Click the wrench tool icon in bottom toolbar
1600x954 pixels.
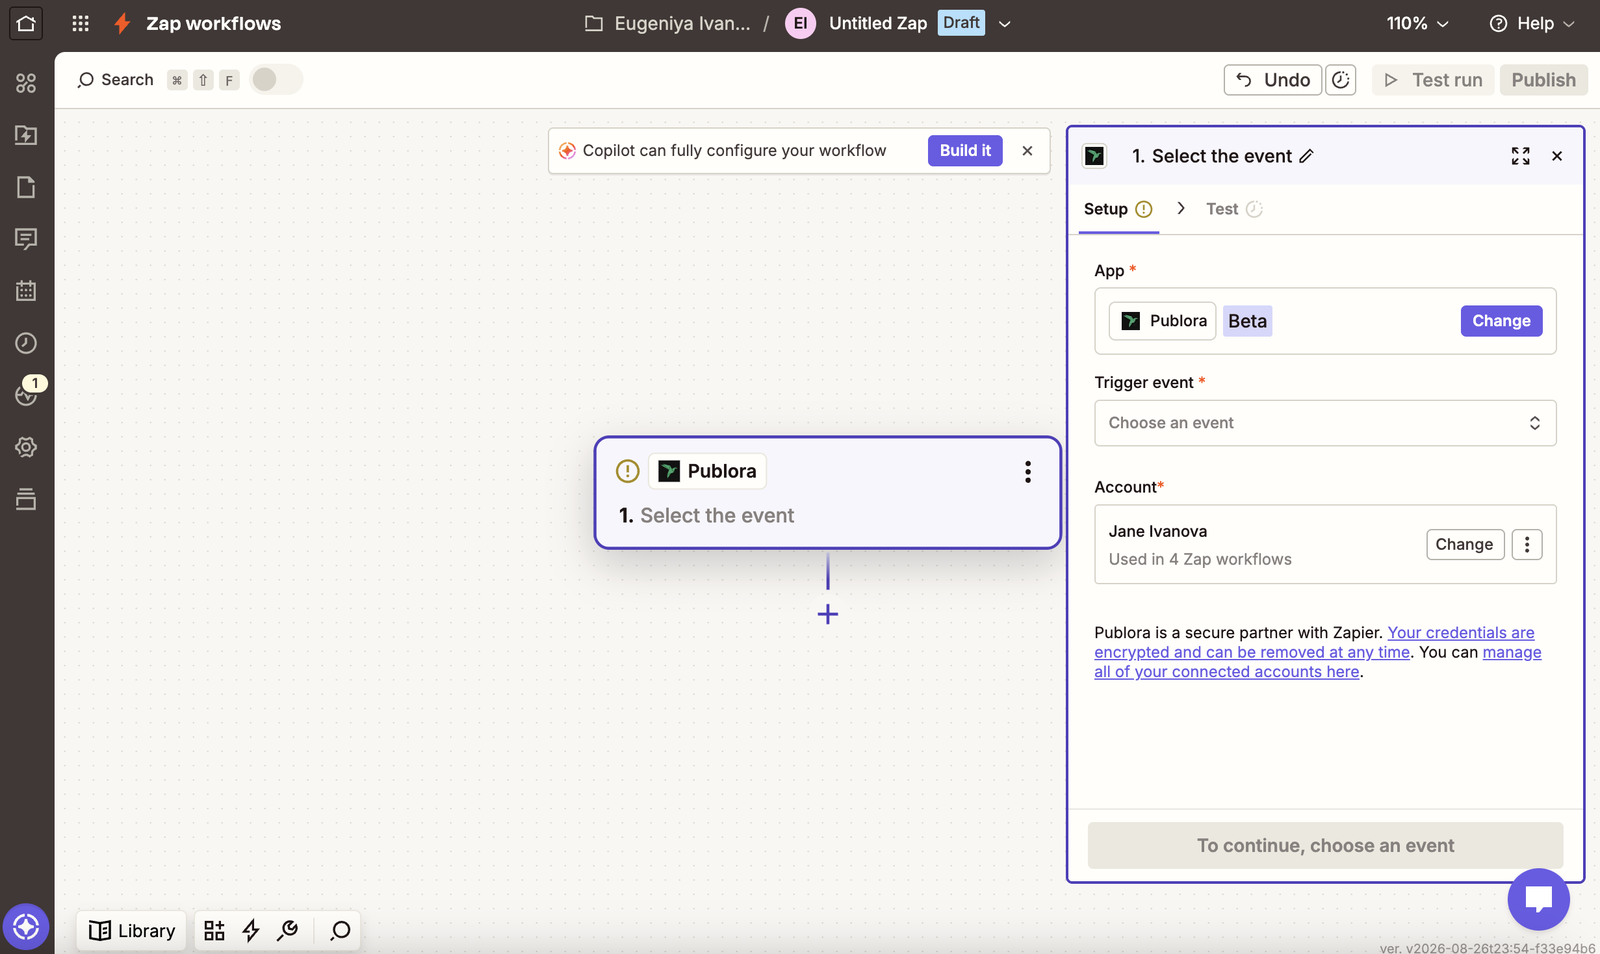288,931
